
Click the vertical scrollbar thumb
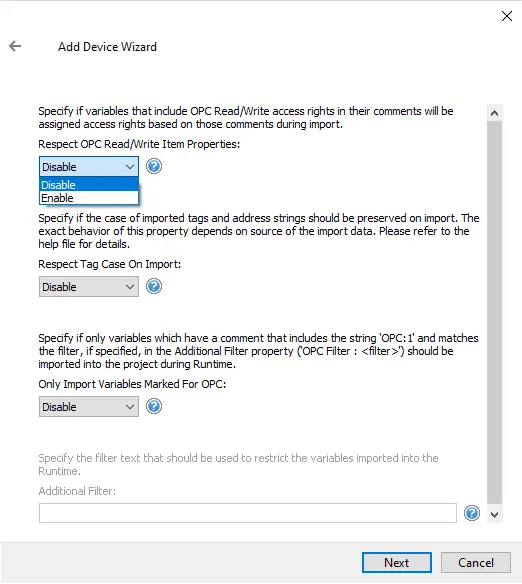point(494,313)
